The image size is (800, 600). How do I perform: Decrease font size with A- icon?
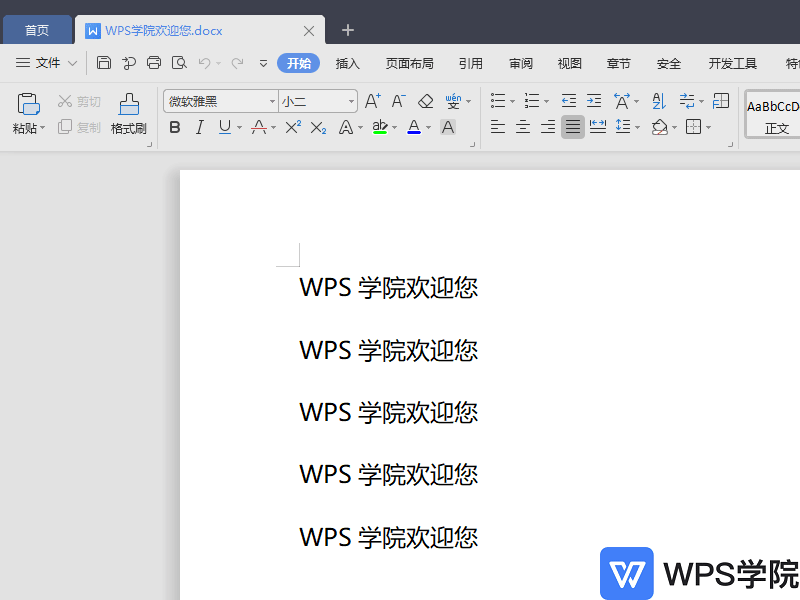click(x=398, y=101)
